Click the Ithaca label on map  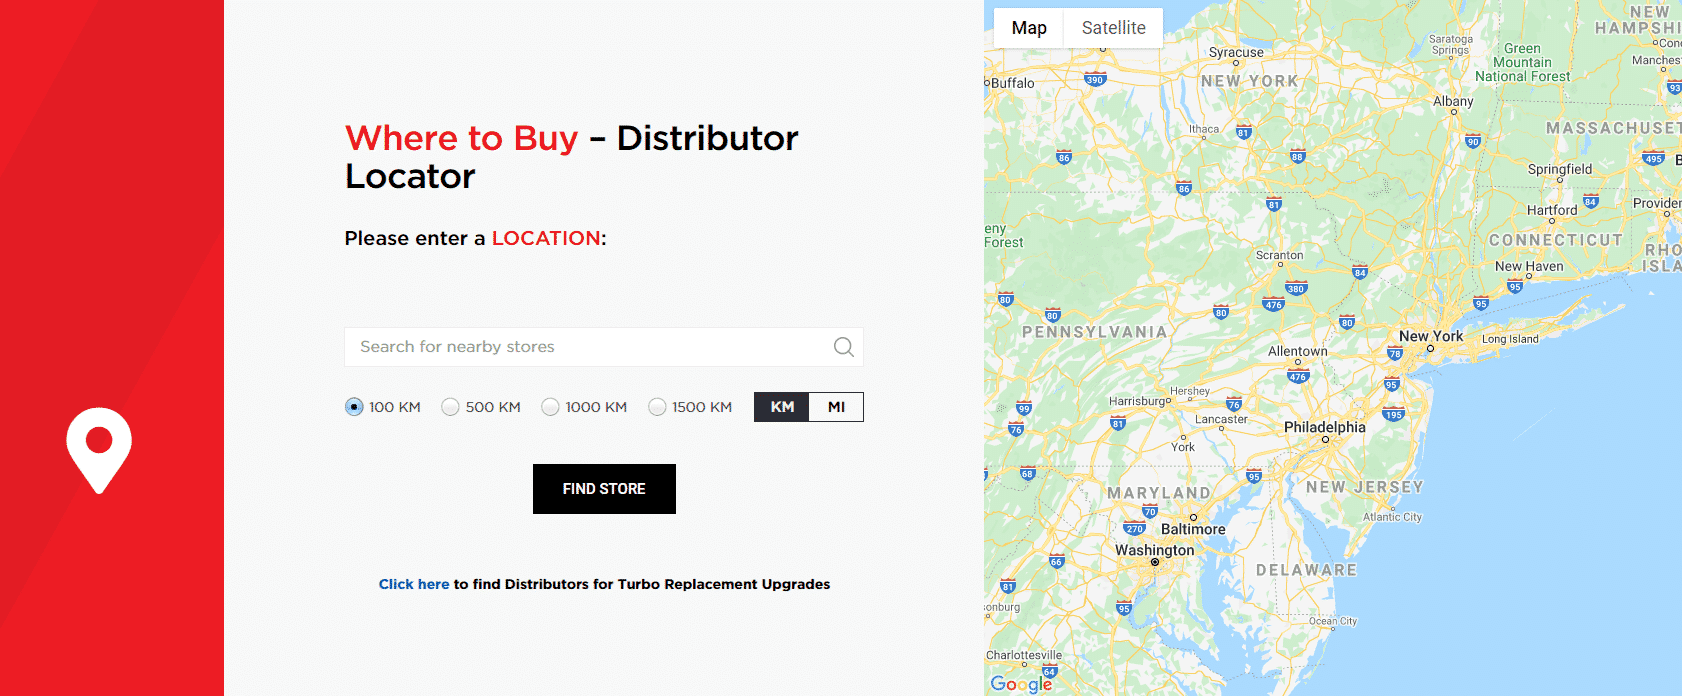coord(1204,129)
